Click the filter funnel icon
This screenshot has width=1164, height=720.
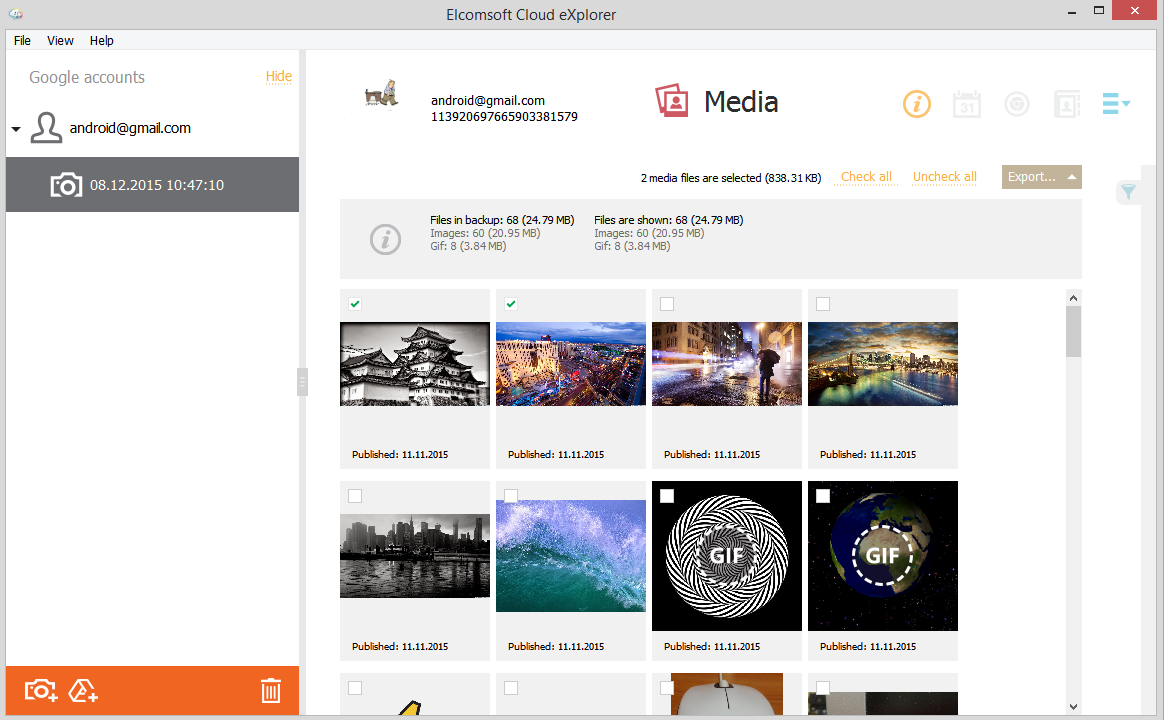tap(1128, 192)
